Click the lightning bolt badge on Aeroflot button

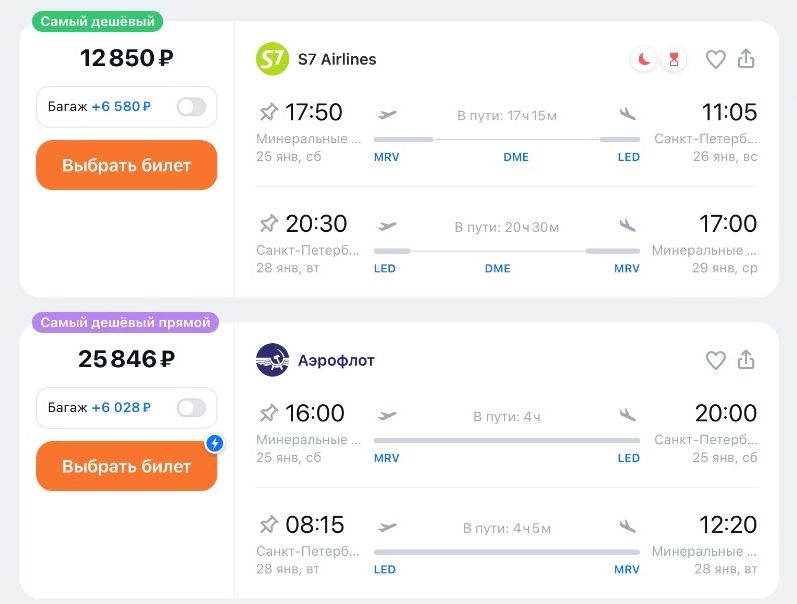pyautogui.click(x=213, y=443)
